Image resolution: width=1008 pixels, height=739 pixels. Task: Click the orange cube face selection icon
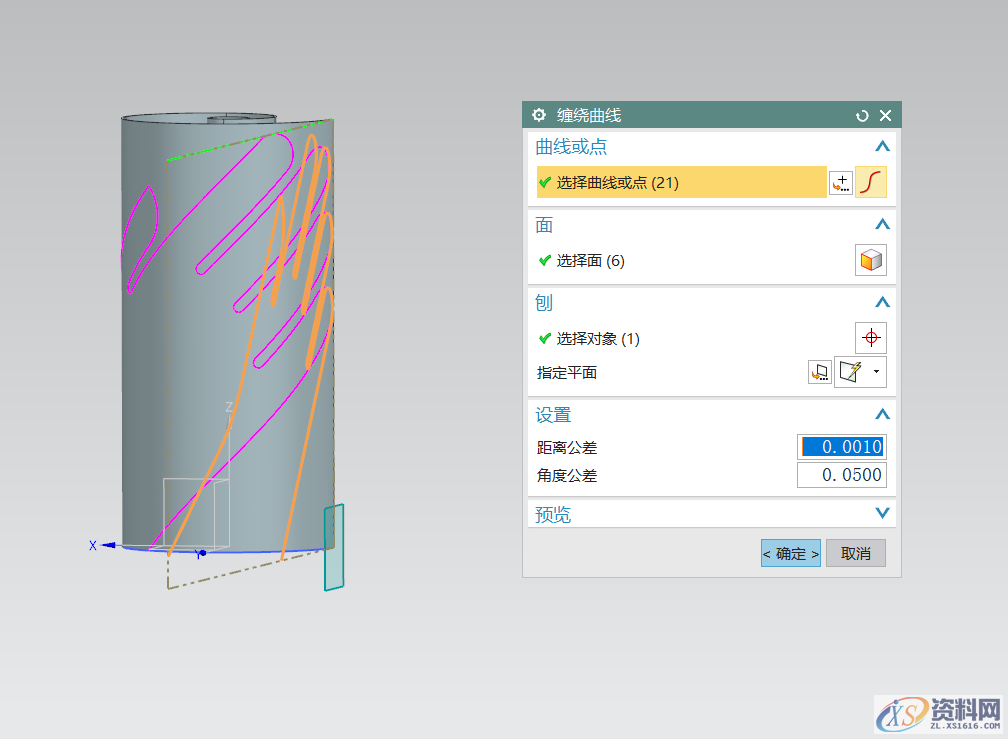coord(870,260)
